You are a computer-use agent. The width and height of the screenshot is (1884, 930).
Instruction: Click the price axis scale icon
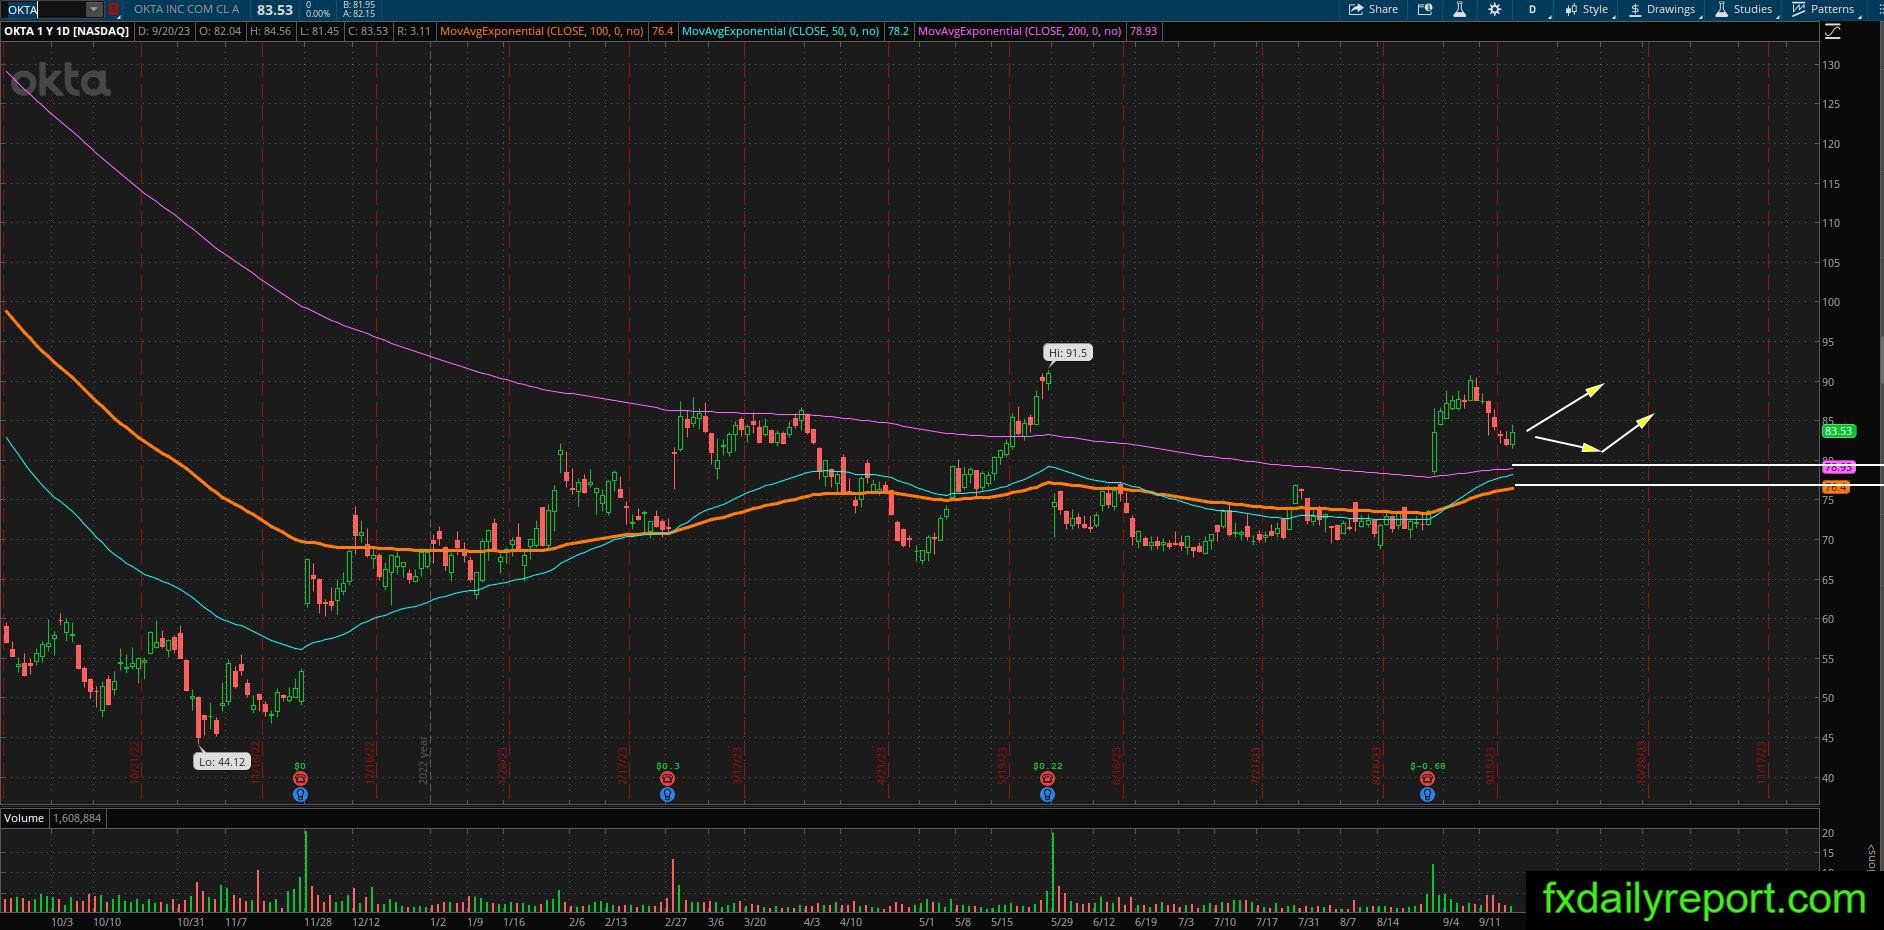[x=1832, y=32]
